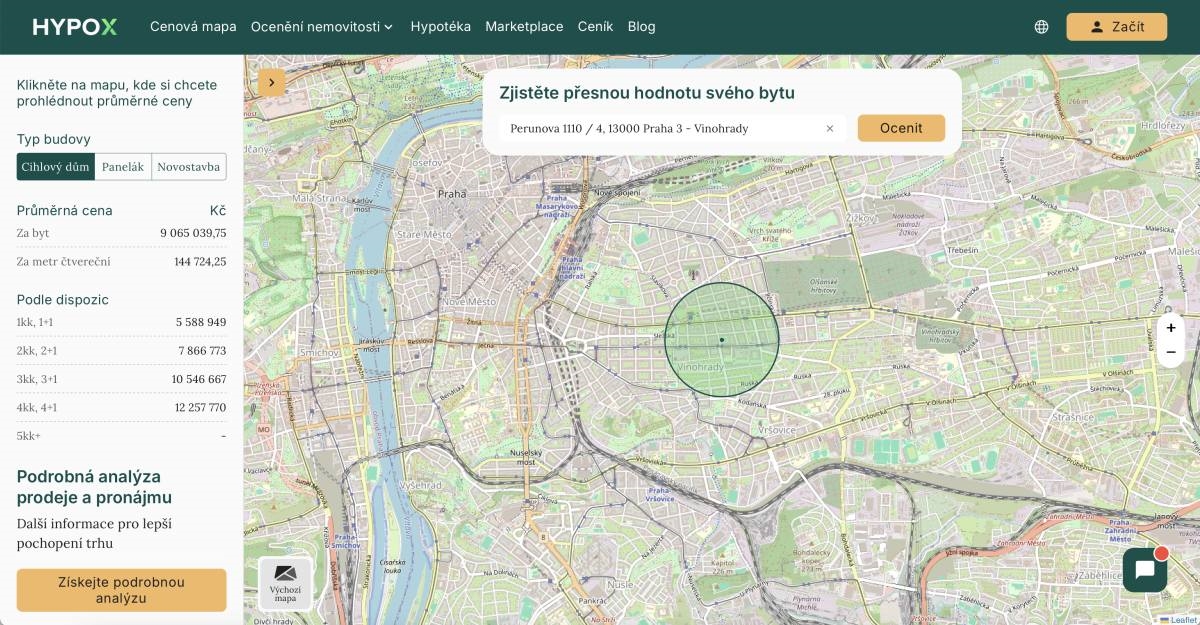This screenshot has height=625, width=1200.
Task: Open the Ceník page
Action: 595,27
